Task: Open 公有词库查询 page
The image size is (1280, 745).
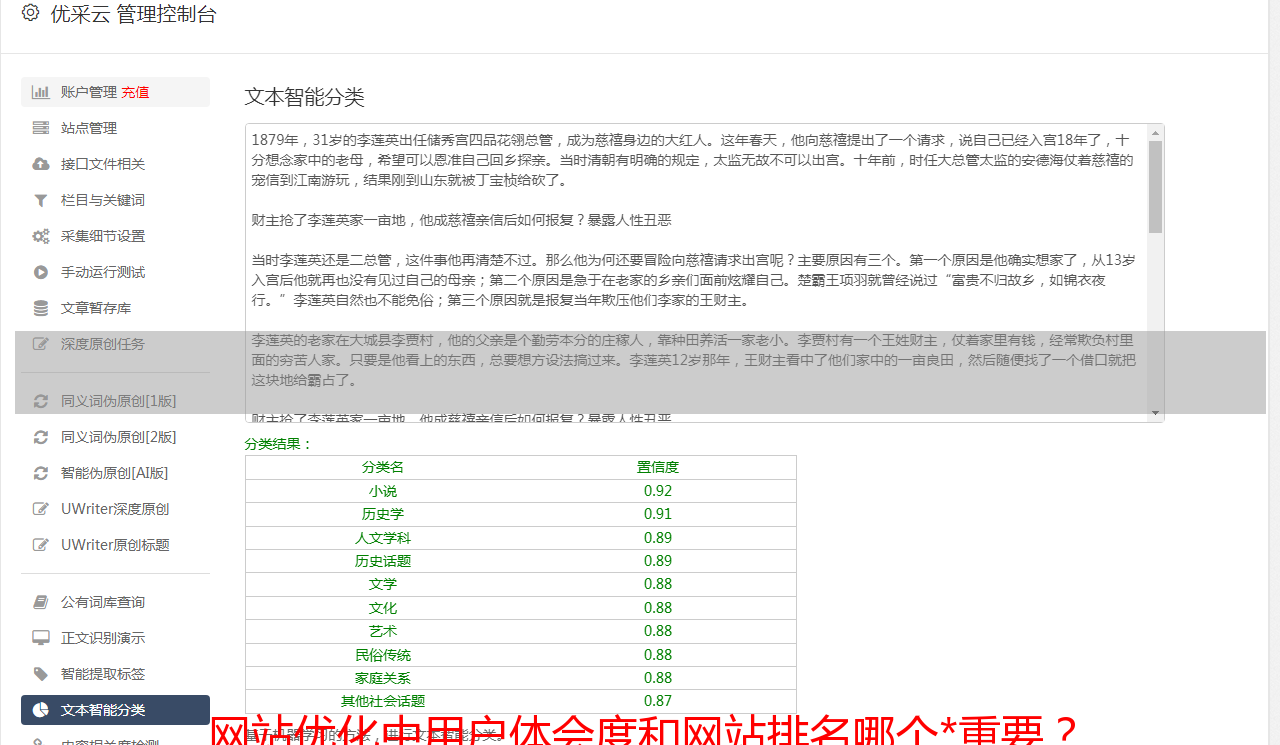Action: tap(115, 602)
